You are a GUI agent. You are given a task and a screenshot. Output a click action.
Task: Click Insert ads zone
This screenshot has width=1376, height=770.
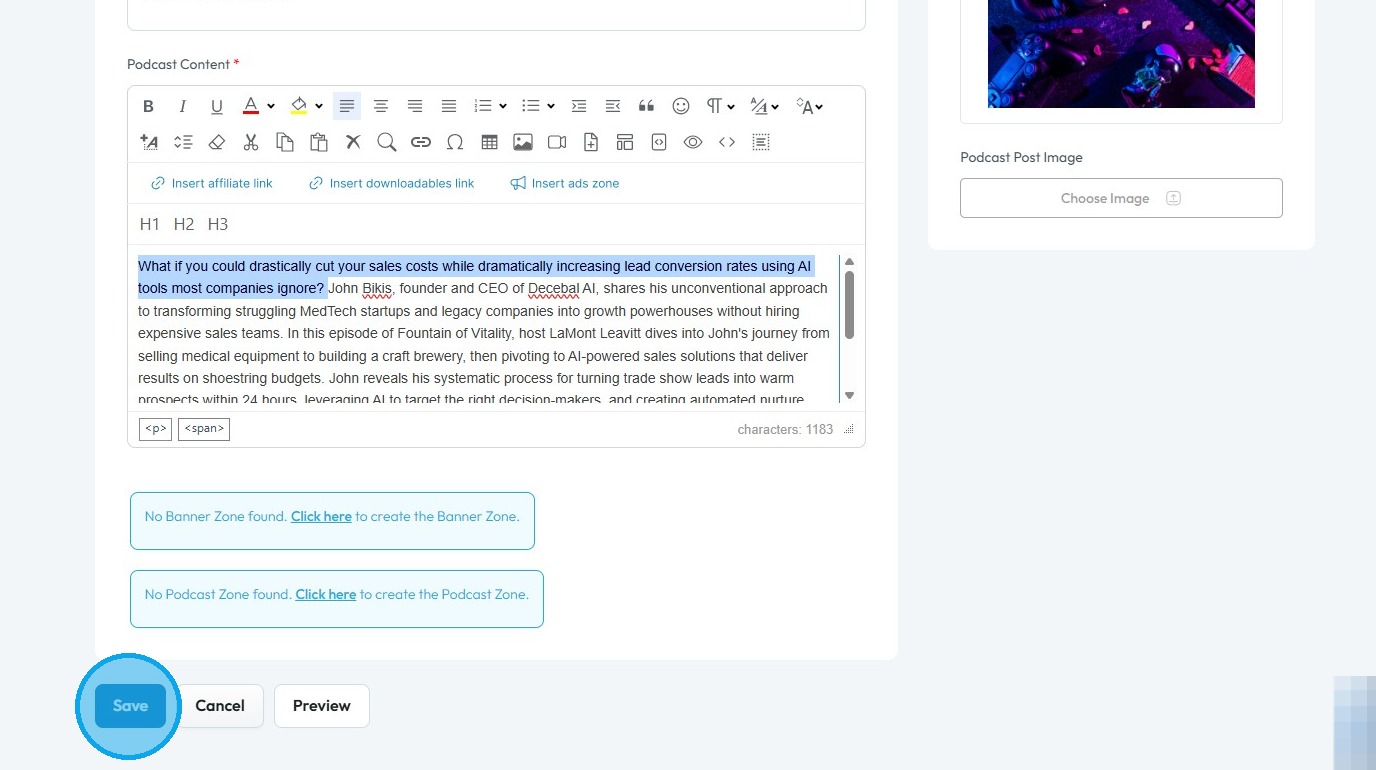pos(565,183)
